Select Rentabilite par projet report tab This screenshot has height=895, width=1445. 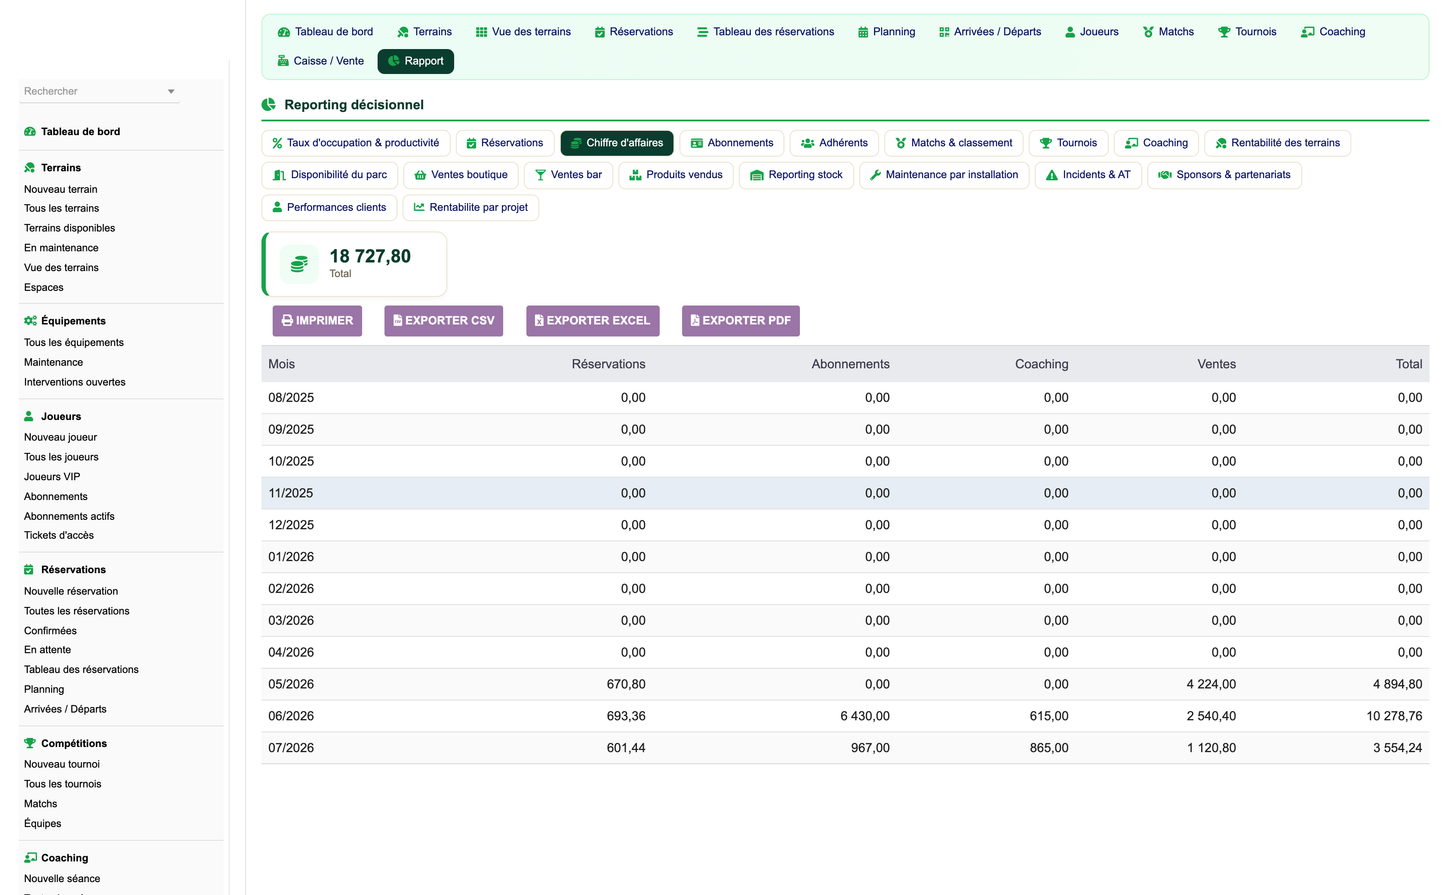[x=471, y=208]
